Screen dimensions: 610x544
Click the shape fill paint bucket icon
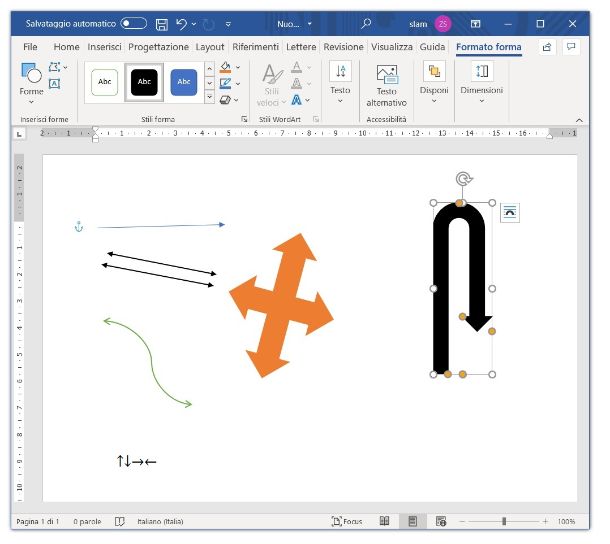(x=225, y=68)
